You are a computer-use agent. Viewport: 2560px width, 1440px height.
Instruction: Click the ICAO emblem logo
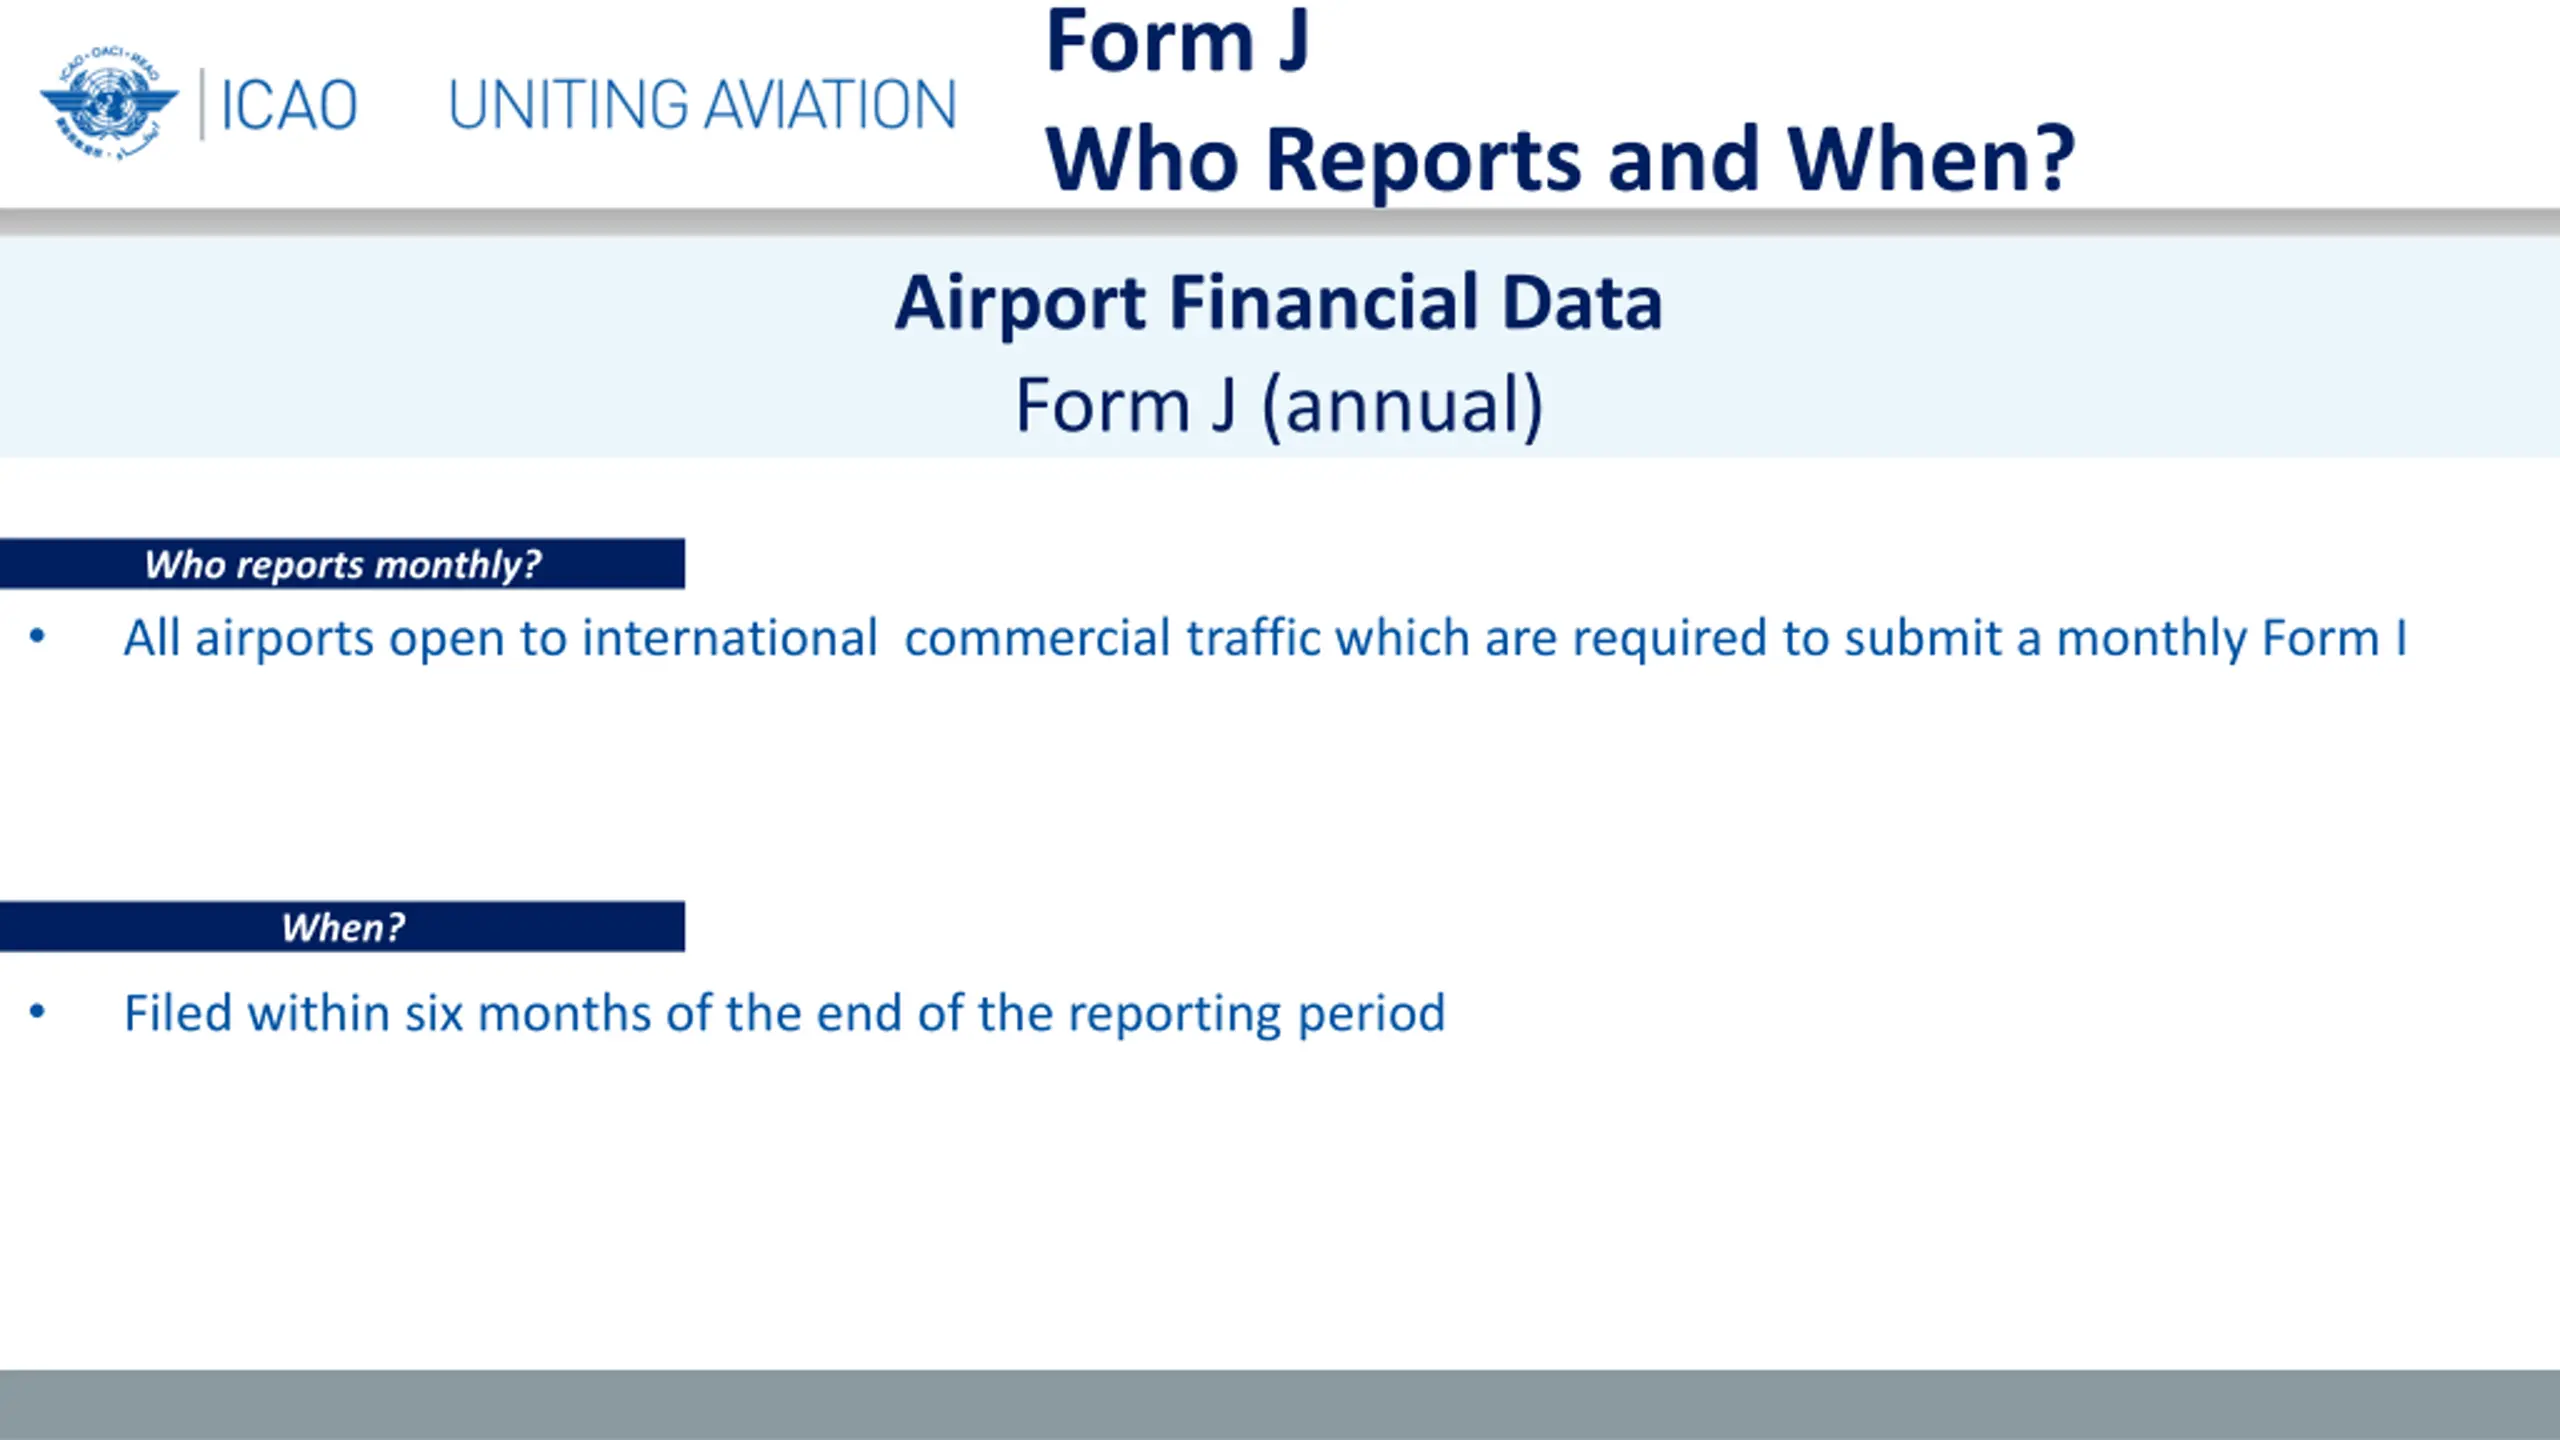pos(109,103)
